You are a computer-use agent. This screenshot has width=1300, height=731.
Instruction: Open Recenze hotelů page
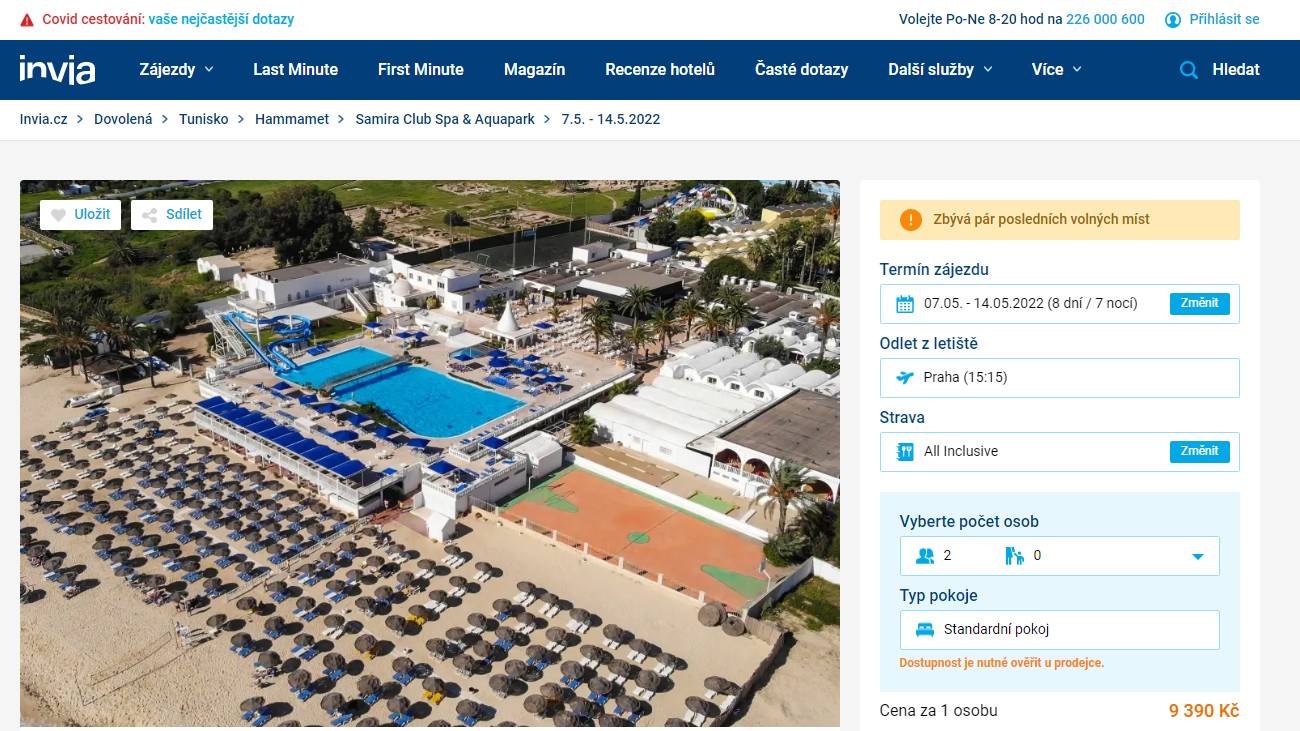660,70
